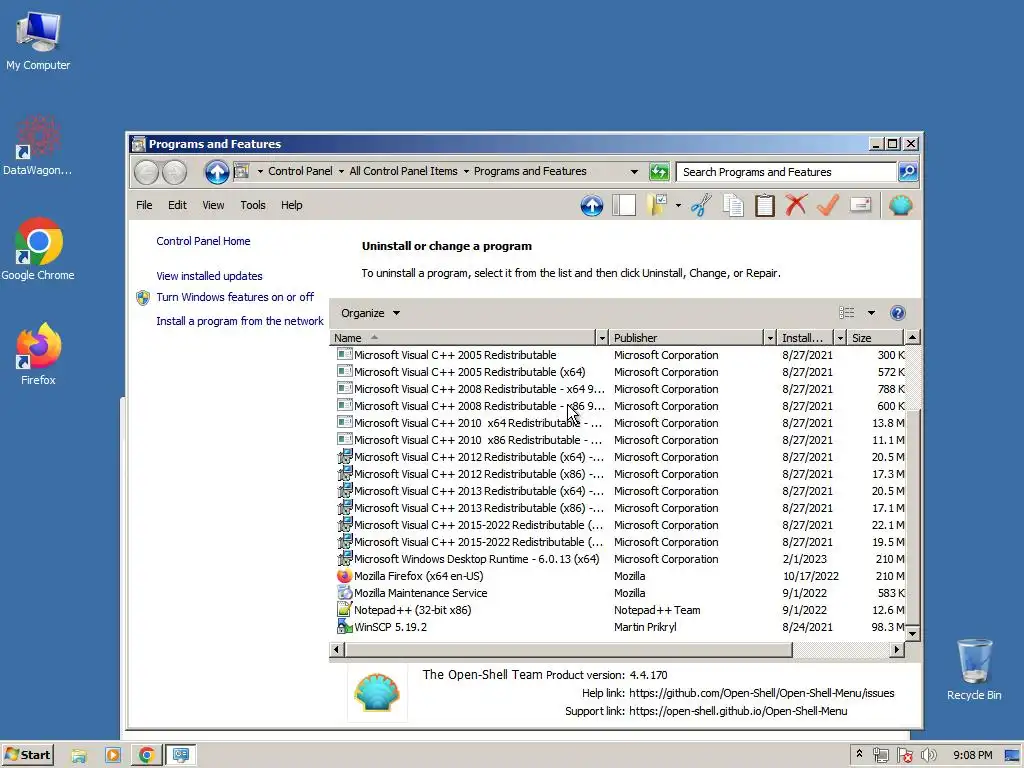Toggle the navigation pane icon in toolbar
The width and height of the screenshot is (1024, 768).
tap(624, 206)
